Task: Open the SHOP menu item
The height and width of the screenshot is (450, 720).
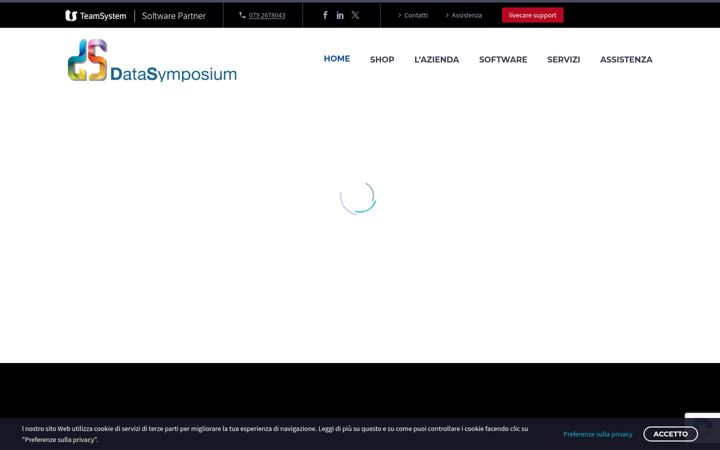Action: point(382,60)
